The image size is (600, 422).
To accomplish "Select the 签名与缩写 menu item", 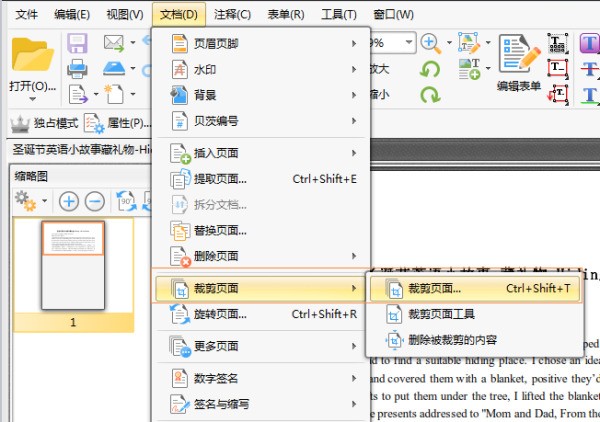I will pyautogui.click(x=261, y=404).
